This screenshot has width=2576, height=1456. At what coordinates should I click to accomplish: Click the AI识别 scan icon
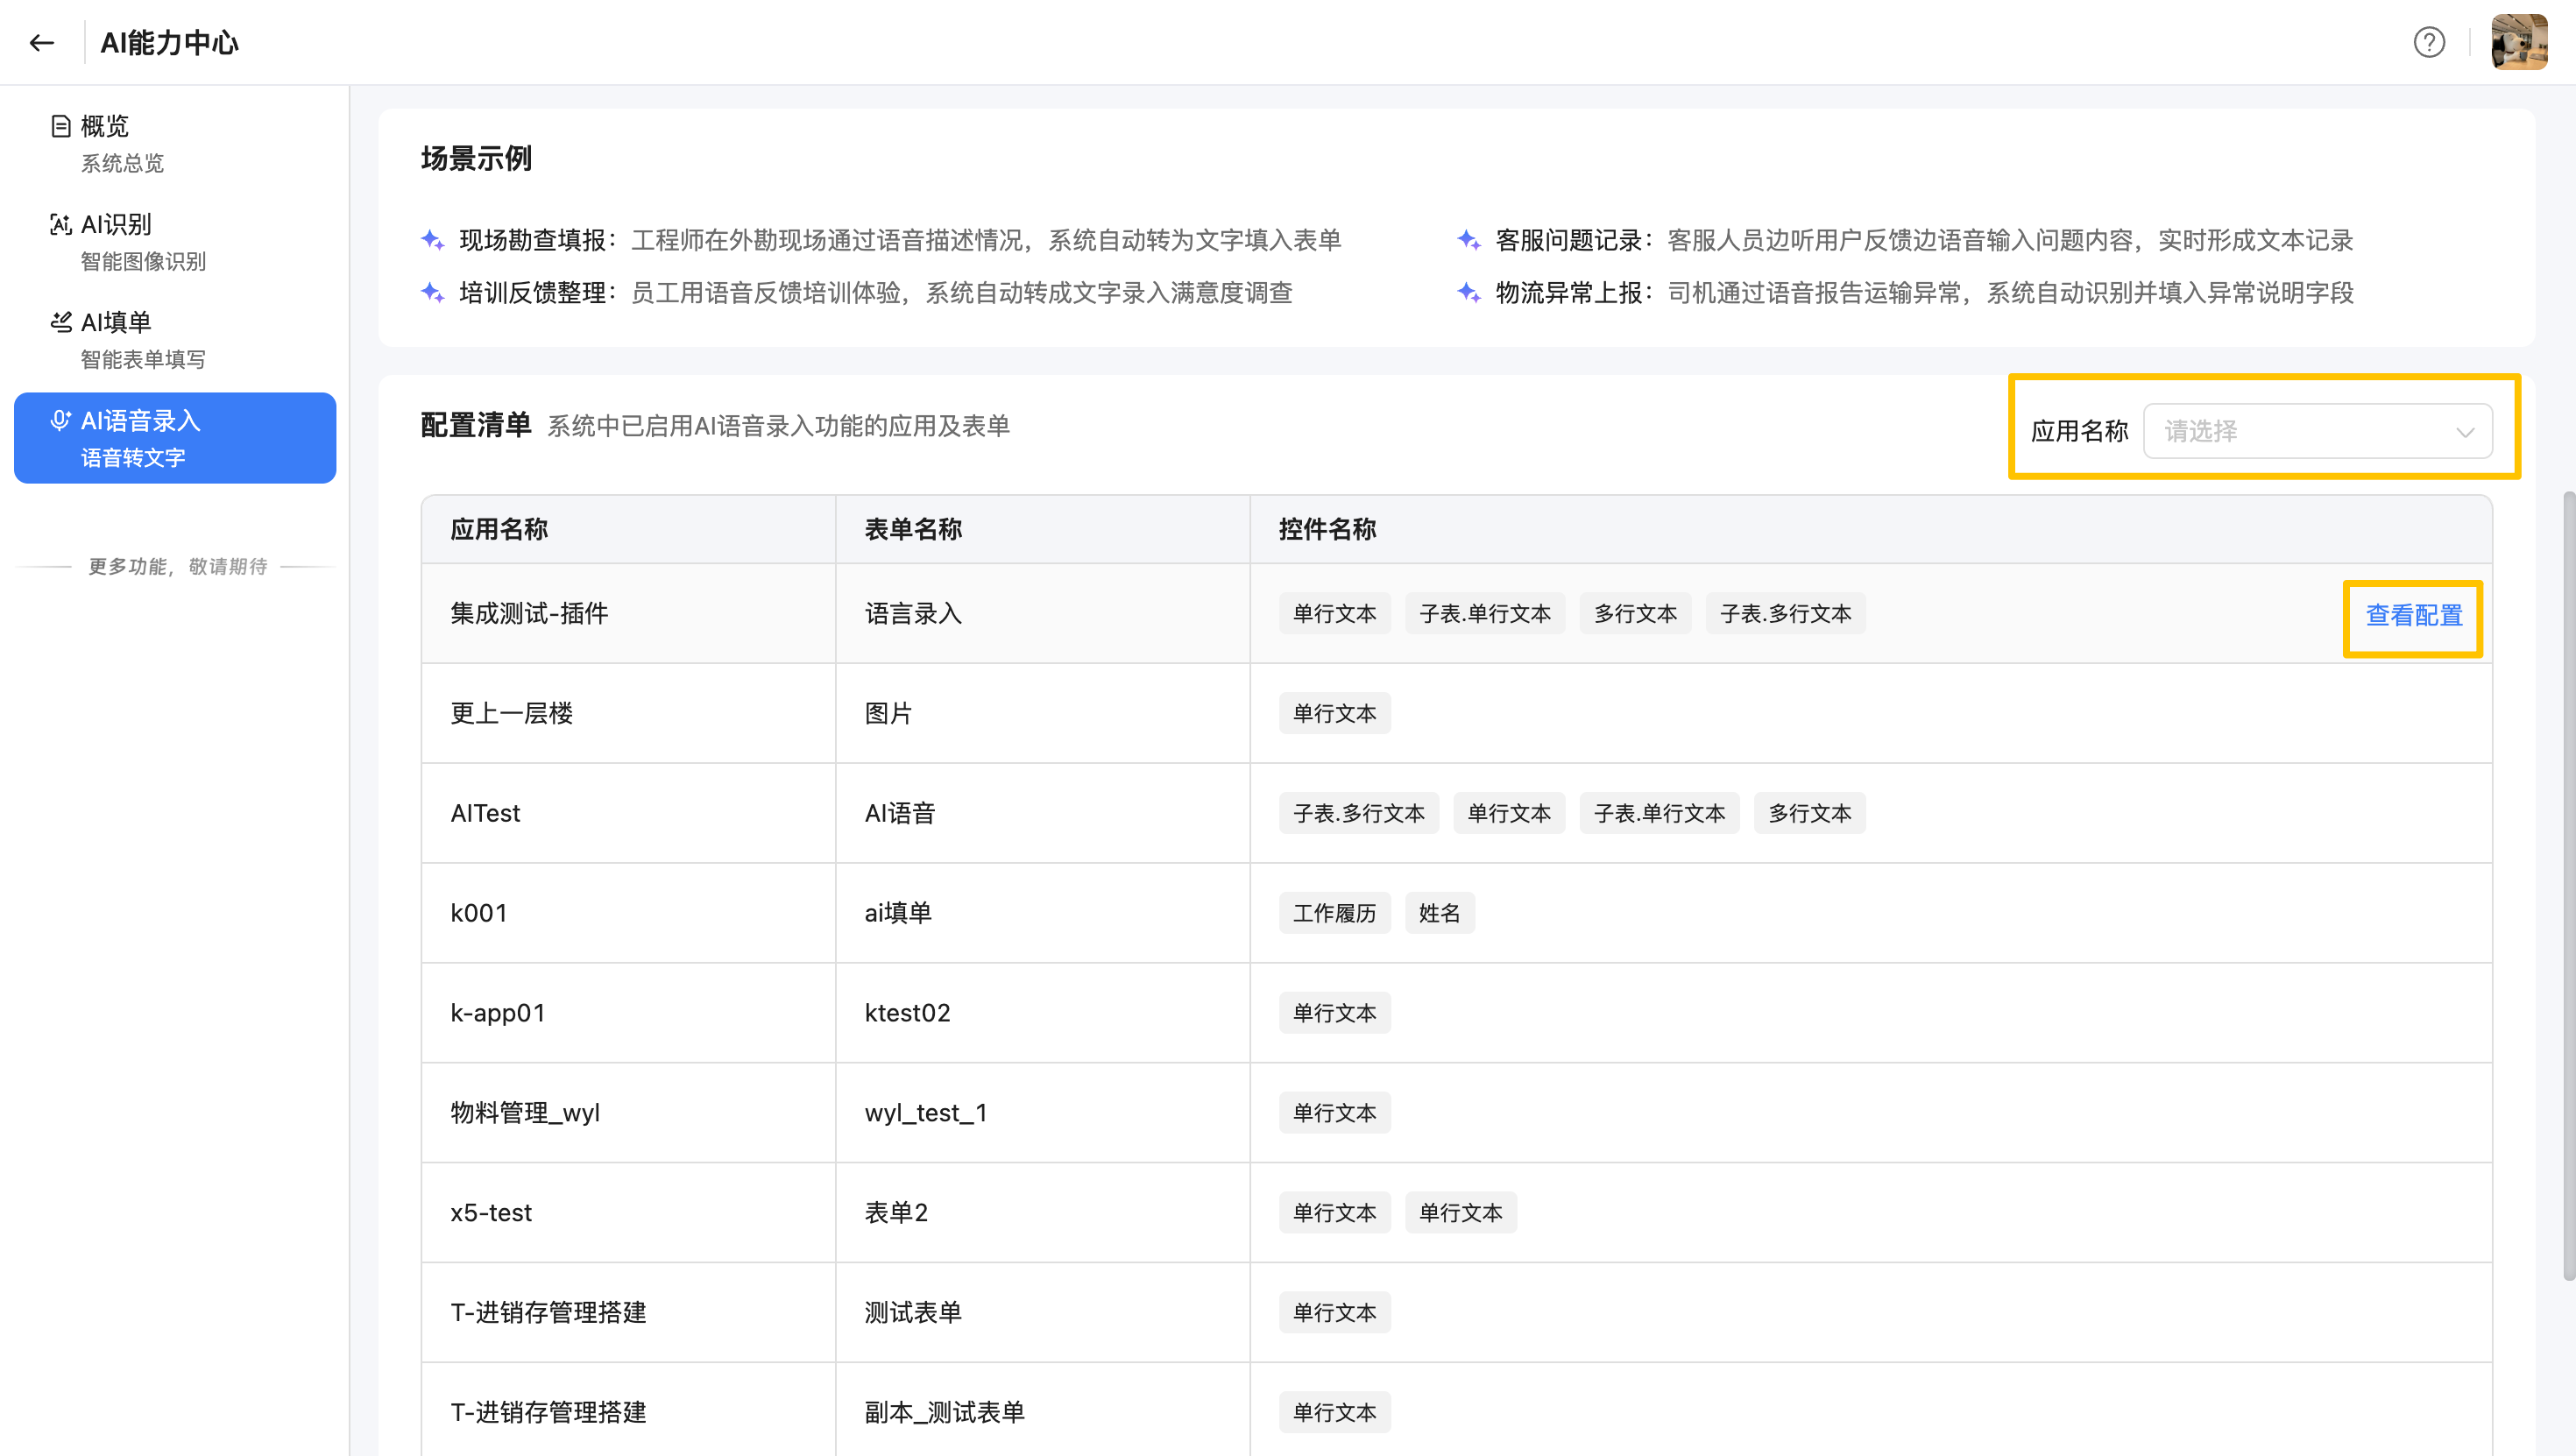coord(61,224)
